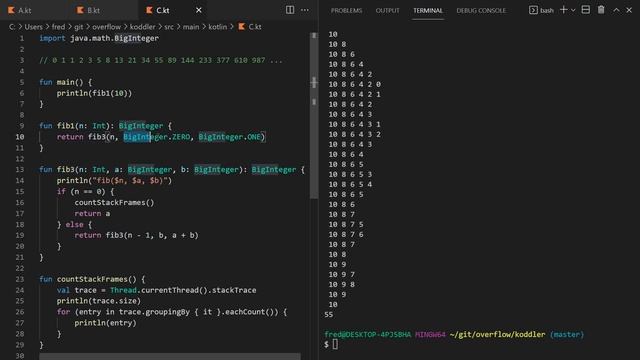Create a new terminal with plus icon
This screenshot has height=360, width=640.
pos(563,10)
